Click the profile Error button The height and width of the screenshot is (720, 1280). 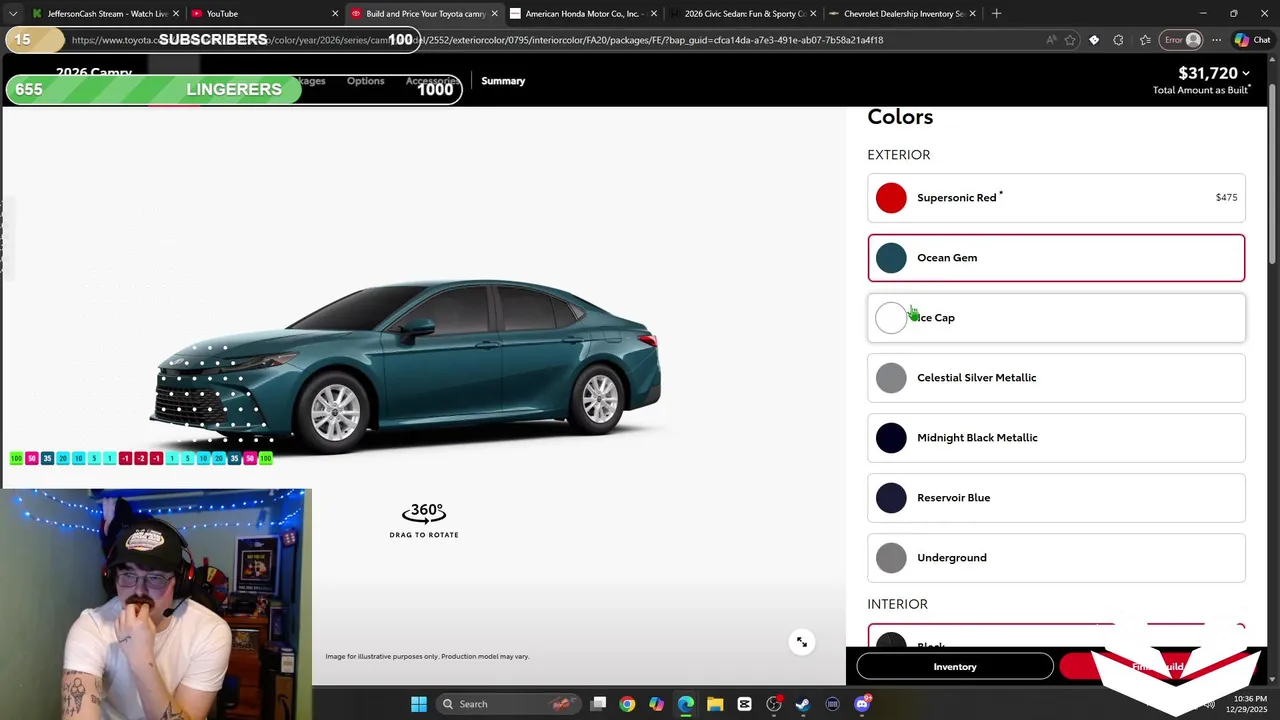pos(1182,40)
